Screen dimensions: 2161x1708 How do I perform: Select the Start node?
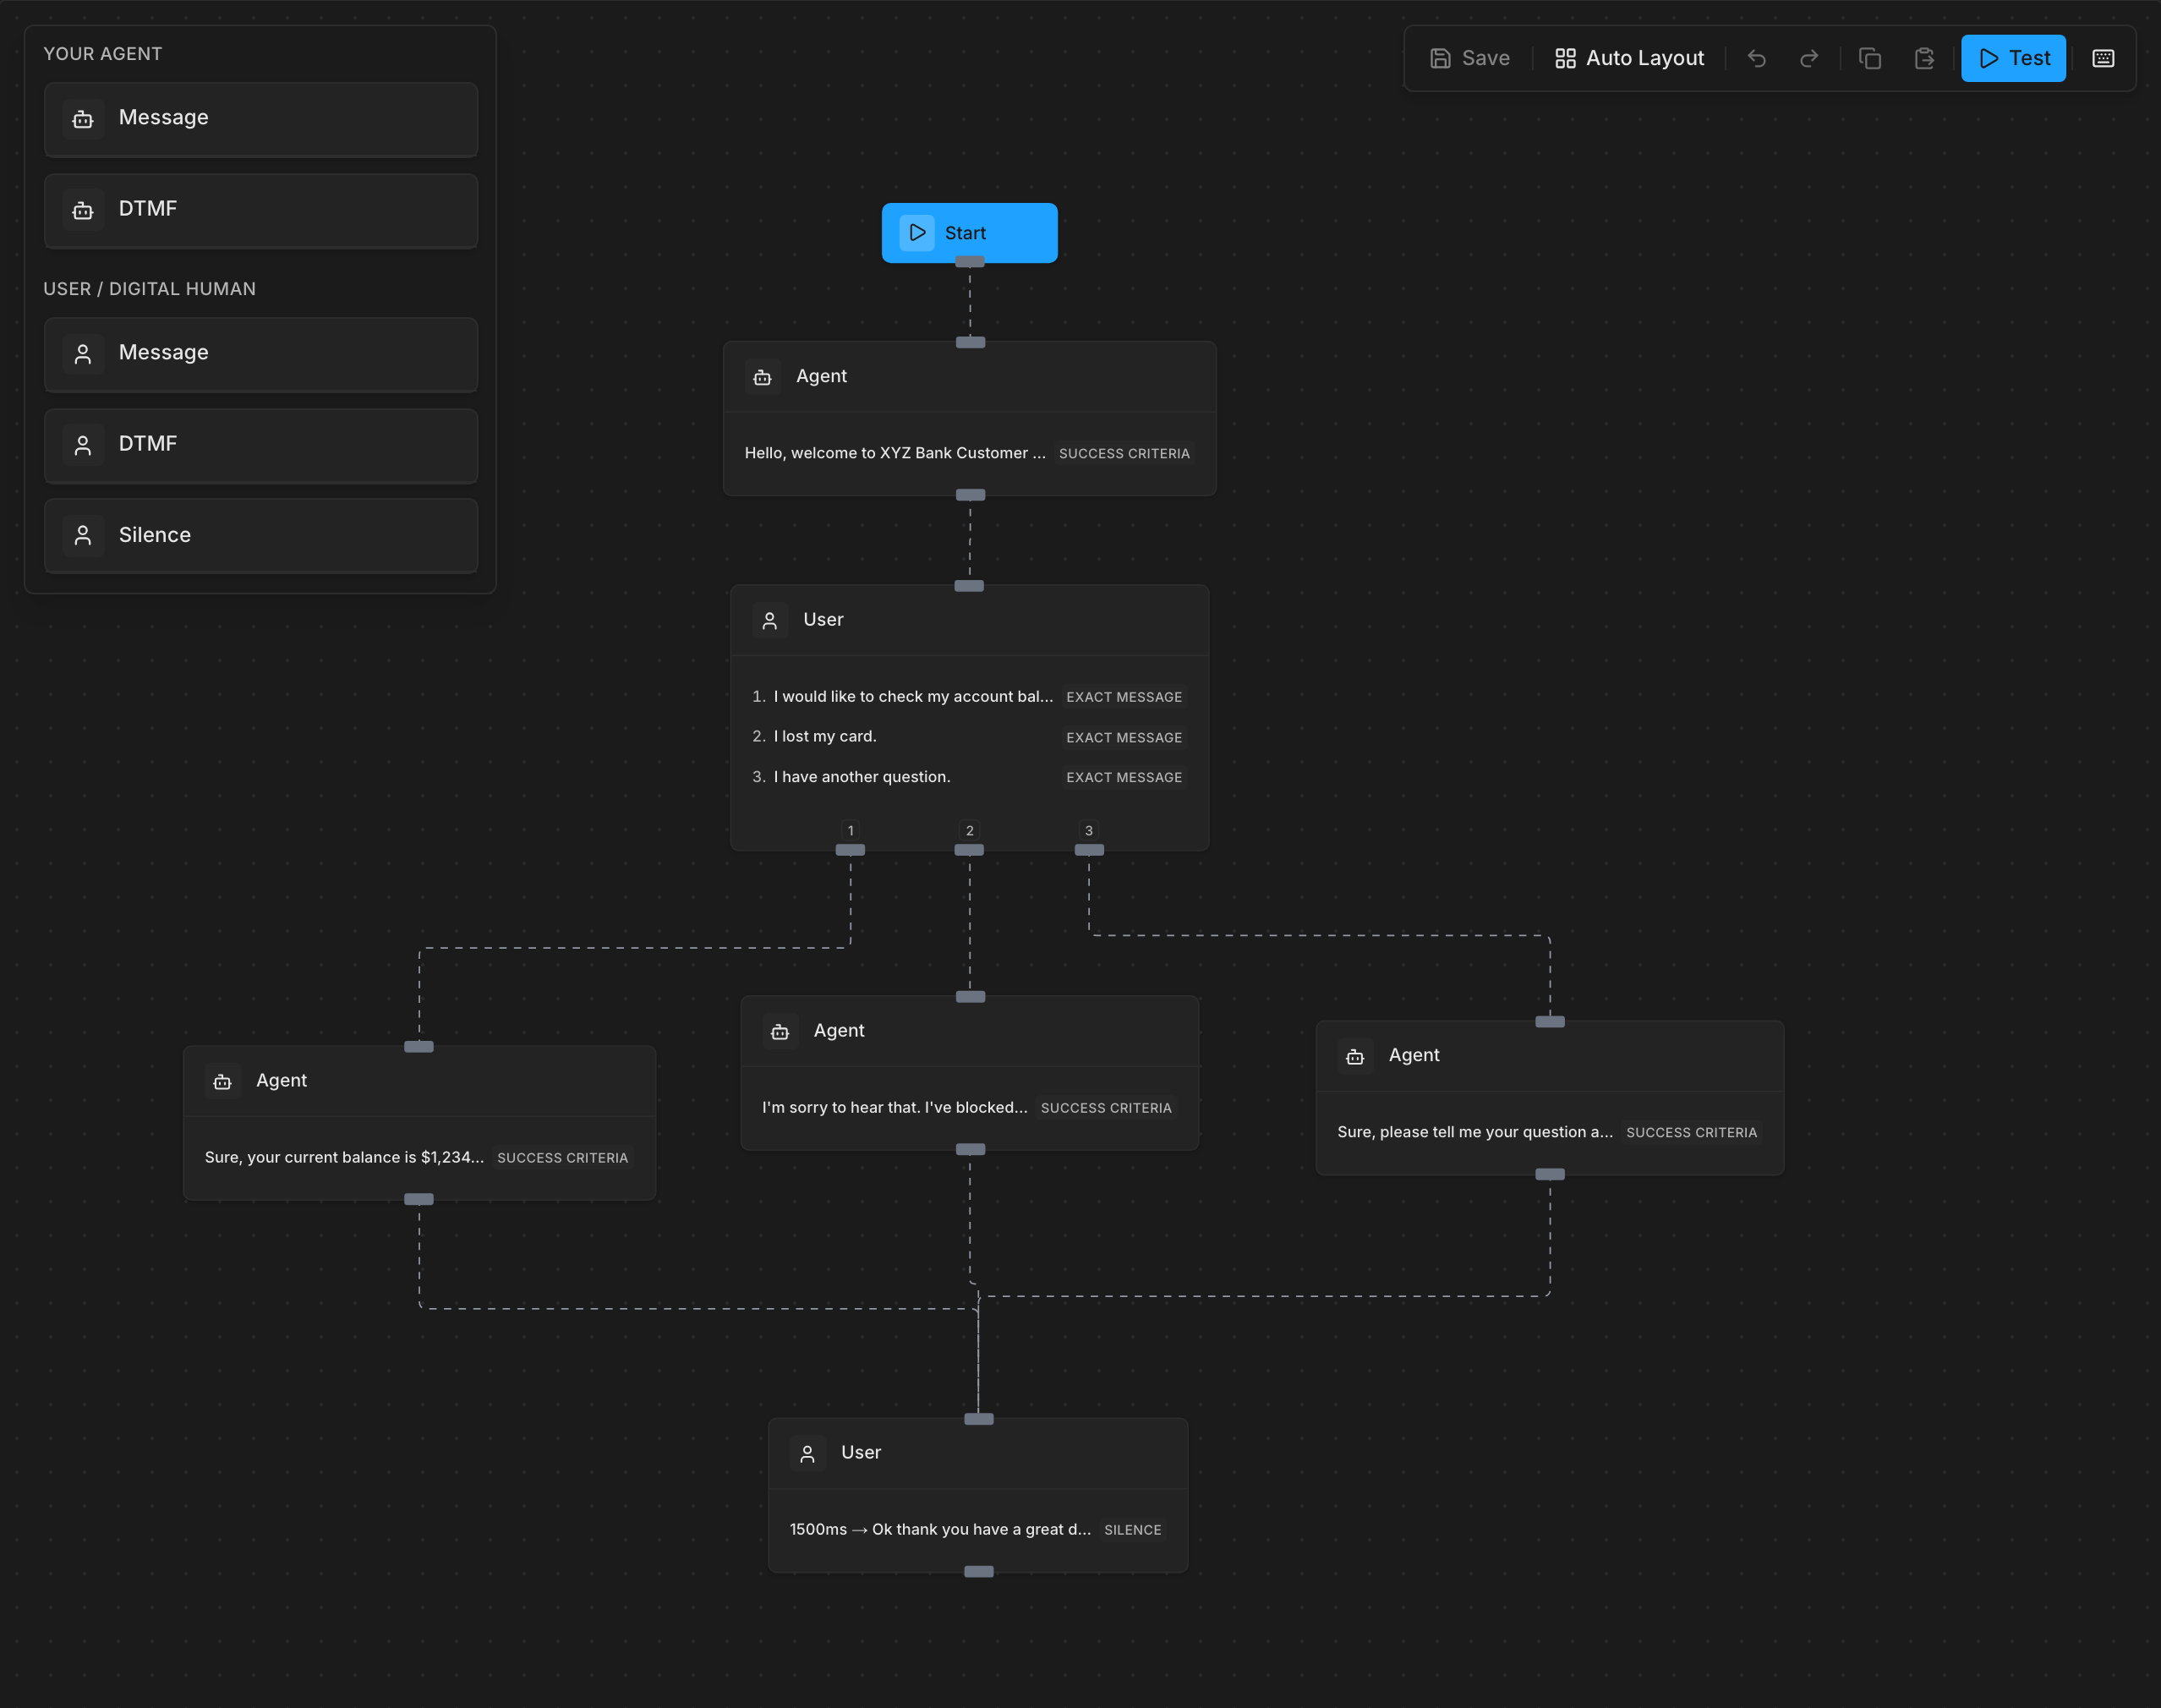[969, 233]
